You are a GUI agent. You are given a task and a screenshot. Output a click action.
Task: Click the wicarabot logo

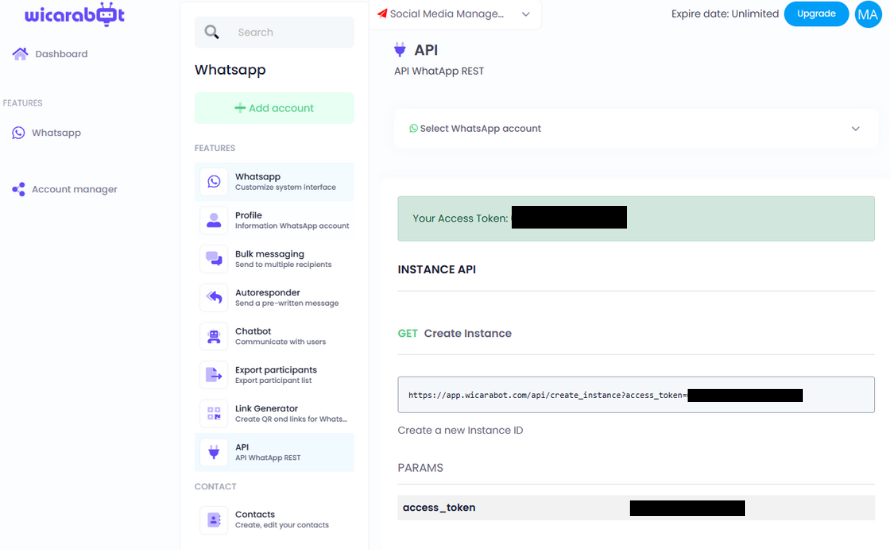(x=74, y=14)
